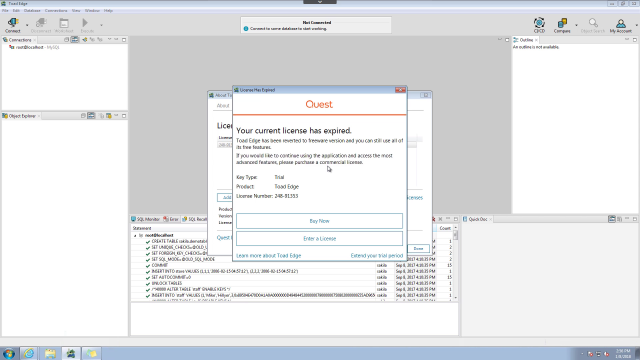
Task: Select the SQL Recall tab
Action: point(195,219)
